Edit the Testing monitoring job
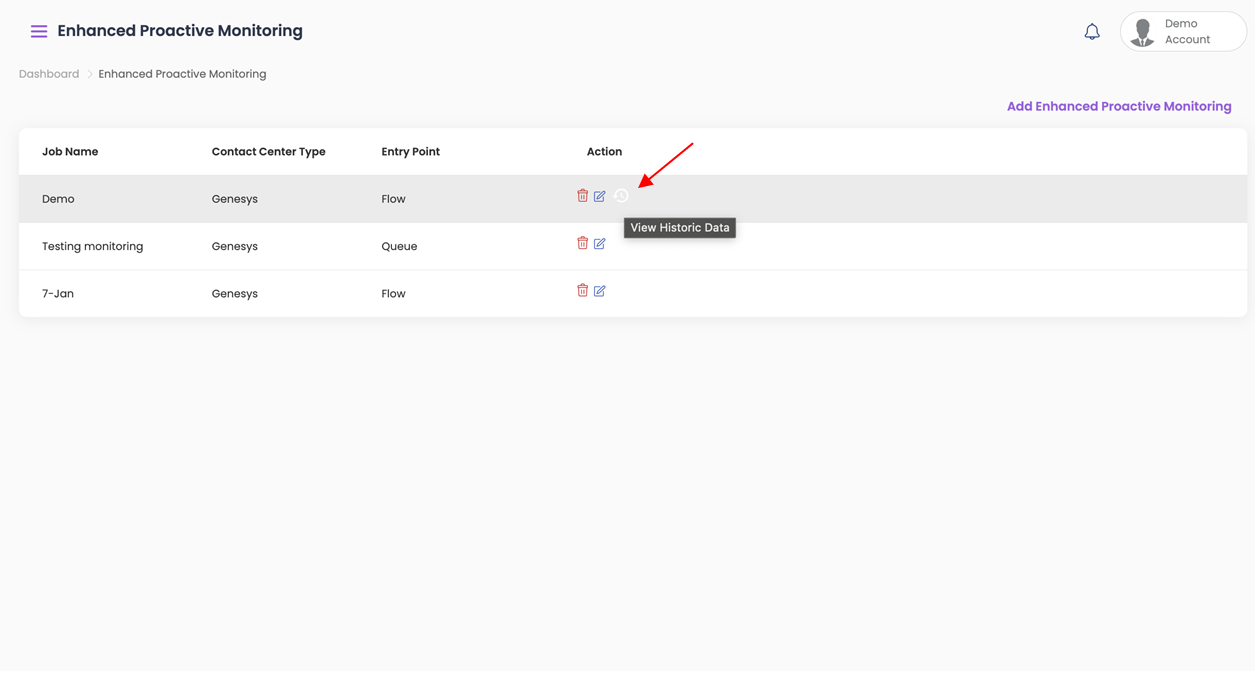1257x674 pixels. 600,243
